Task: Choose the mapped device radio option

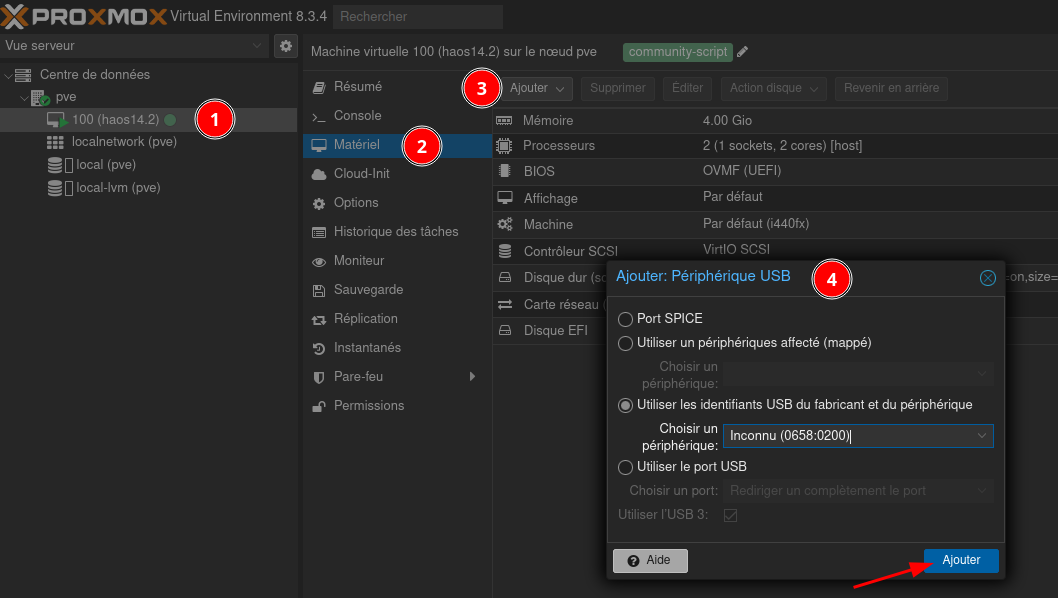Action: (x=626, y=343)
